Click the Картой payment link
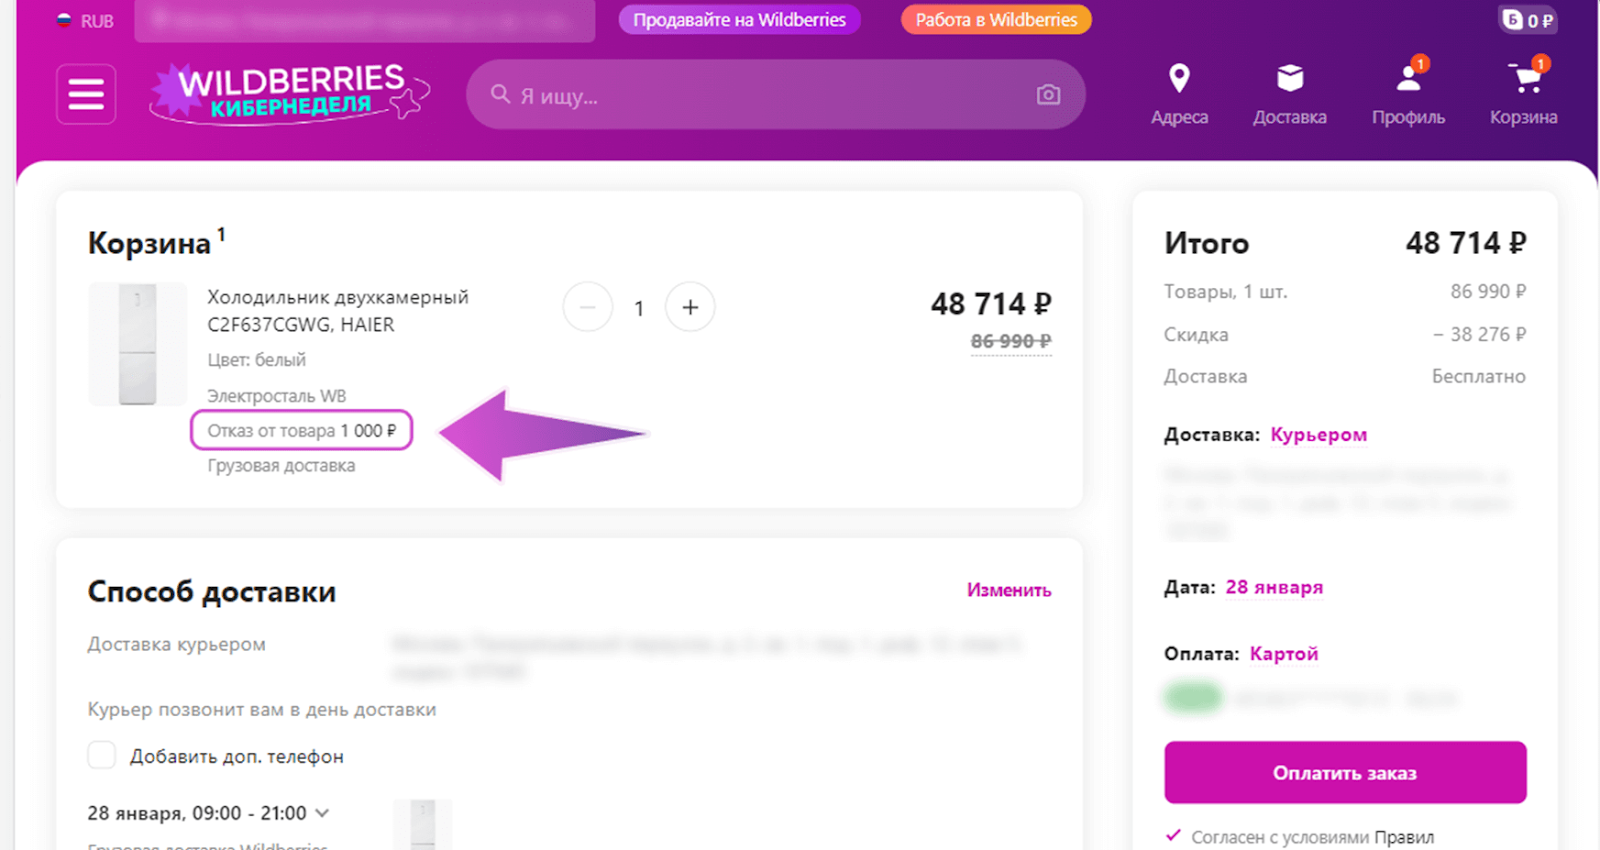This screenshot has width=1600, height=850. (x=1284, y=654)
